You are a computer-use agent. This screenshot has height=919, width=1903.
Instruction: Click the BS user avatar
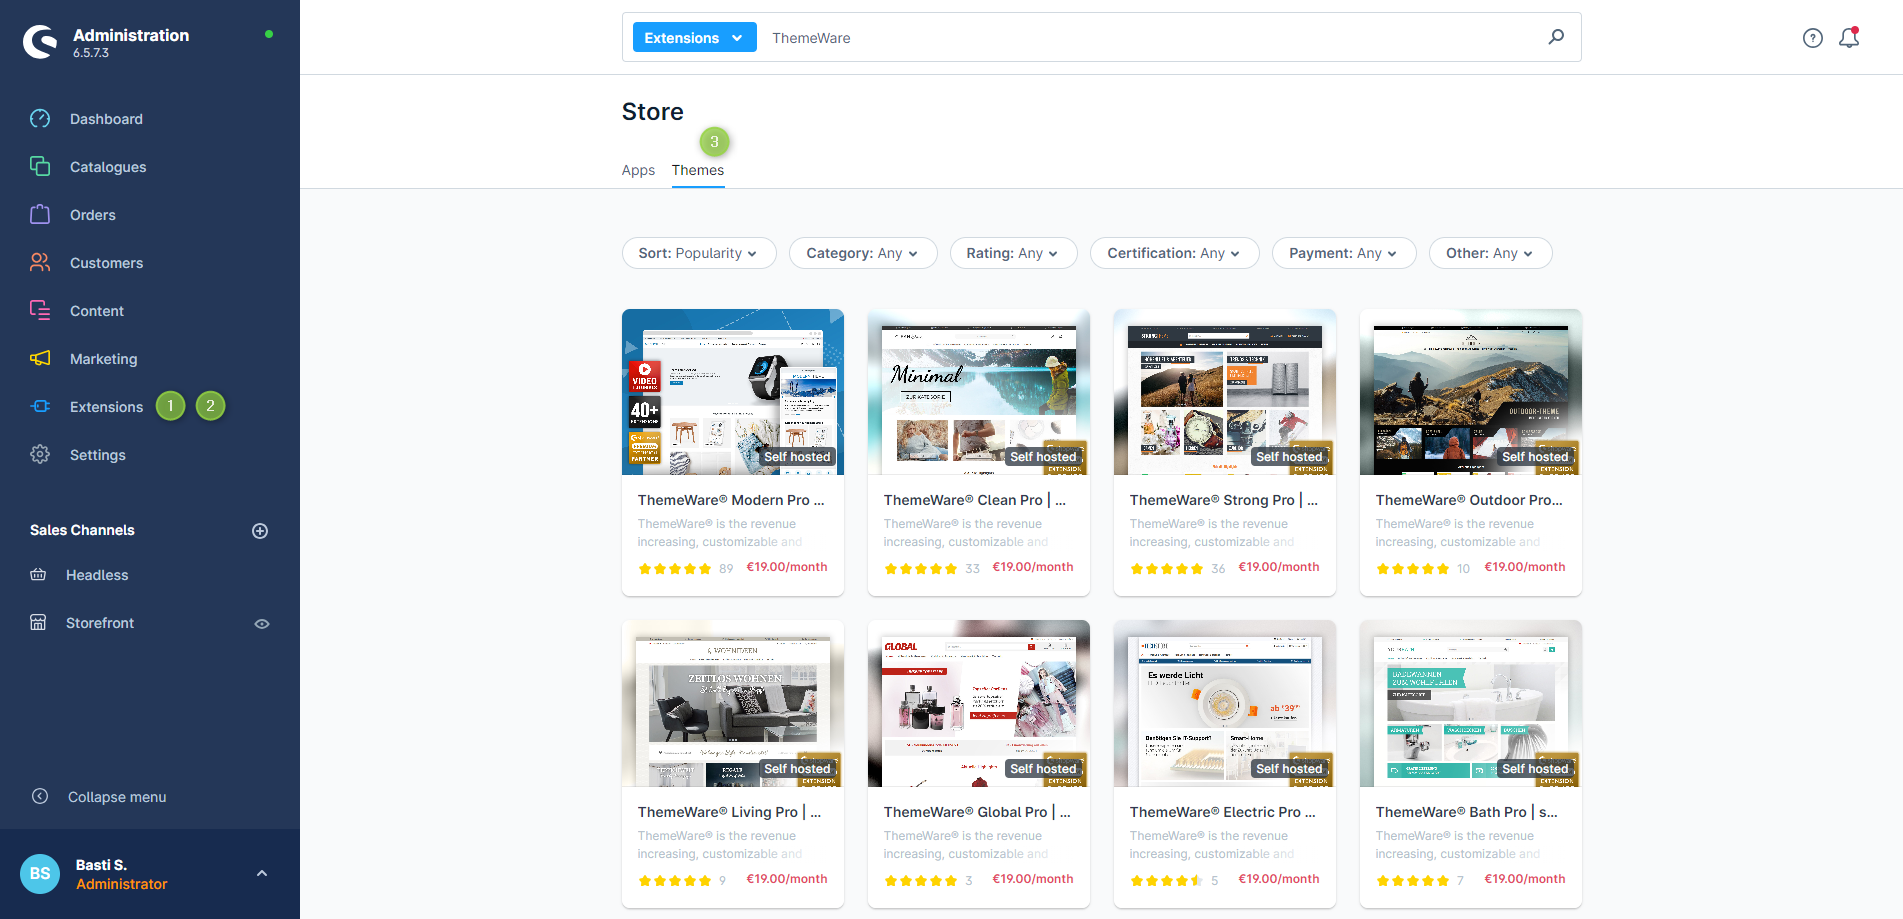click(x=40, y=874)
